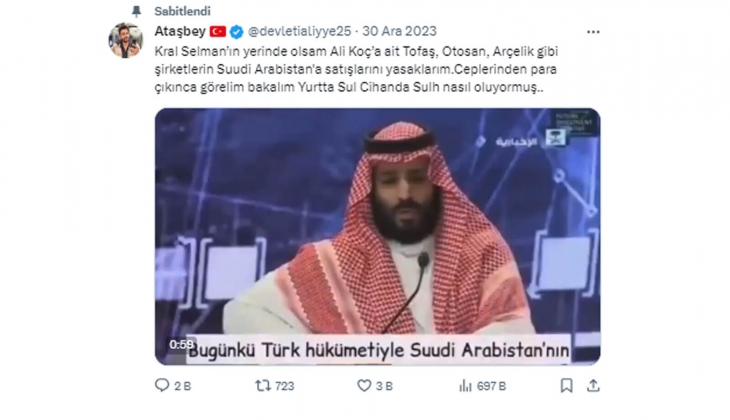730x420 pixels.
Task: Bookmark this tweet with the bookmark icon
Action: [567, 386]
